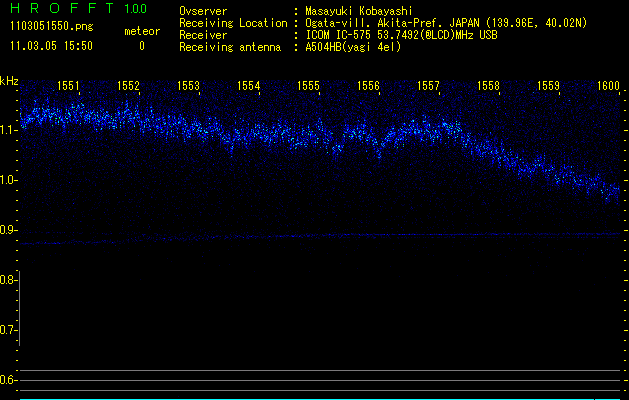Click the name Masayuki Kobayashi
Viewport: 629px width, 400px height.
(359, 11)
